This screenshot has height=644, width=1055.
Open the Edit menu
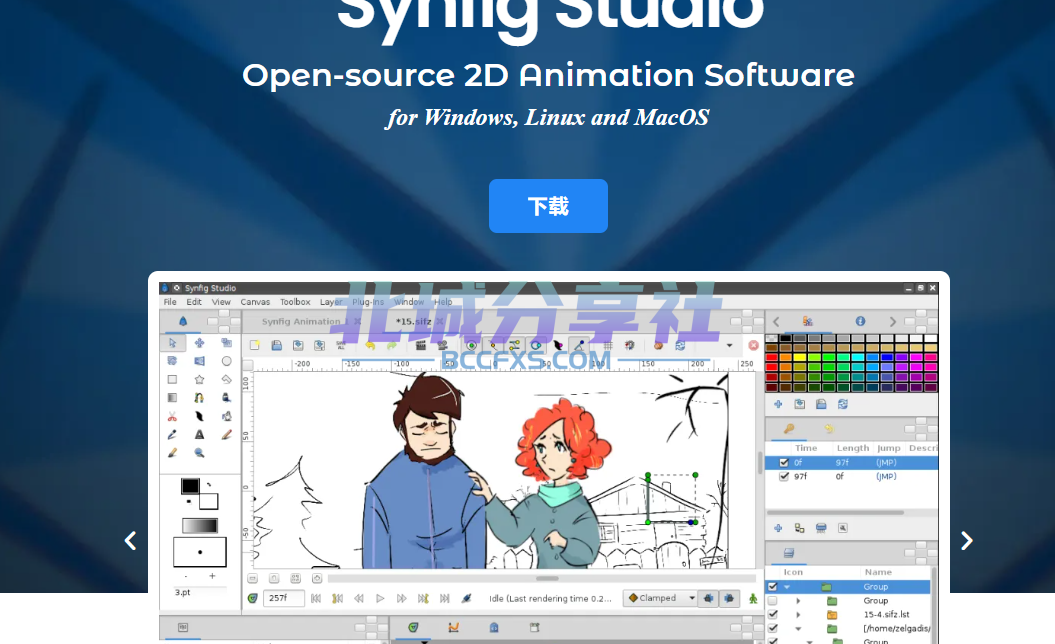tap(194, 302)
